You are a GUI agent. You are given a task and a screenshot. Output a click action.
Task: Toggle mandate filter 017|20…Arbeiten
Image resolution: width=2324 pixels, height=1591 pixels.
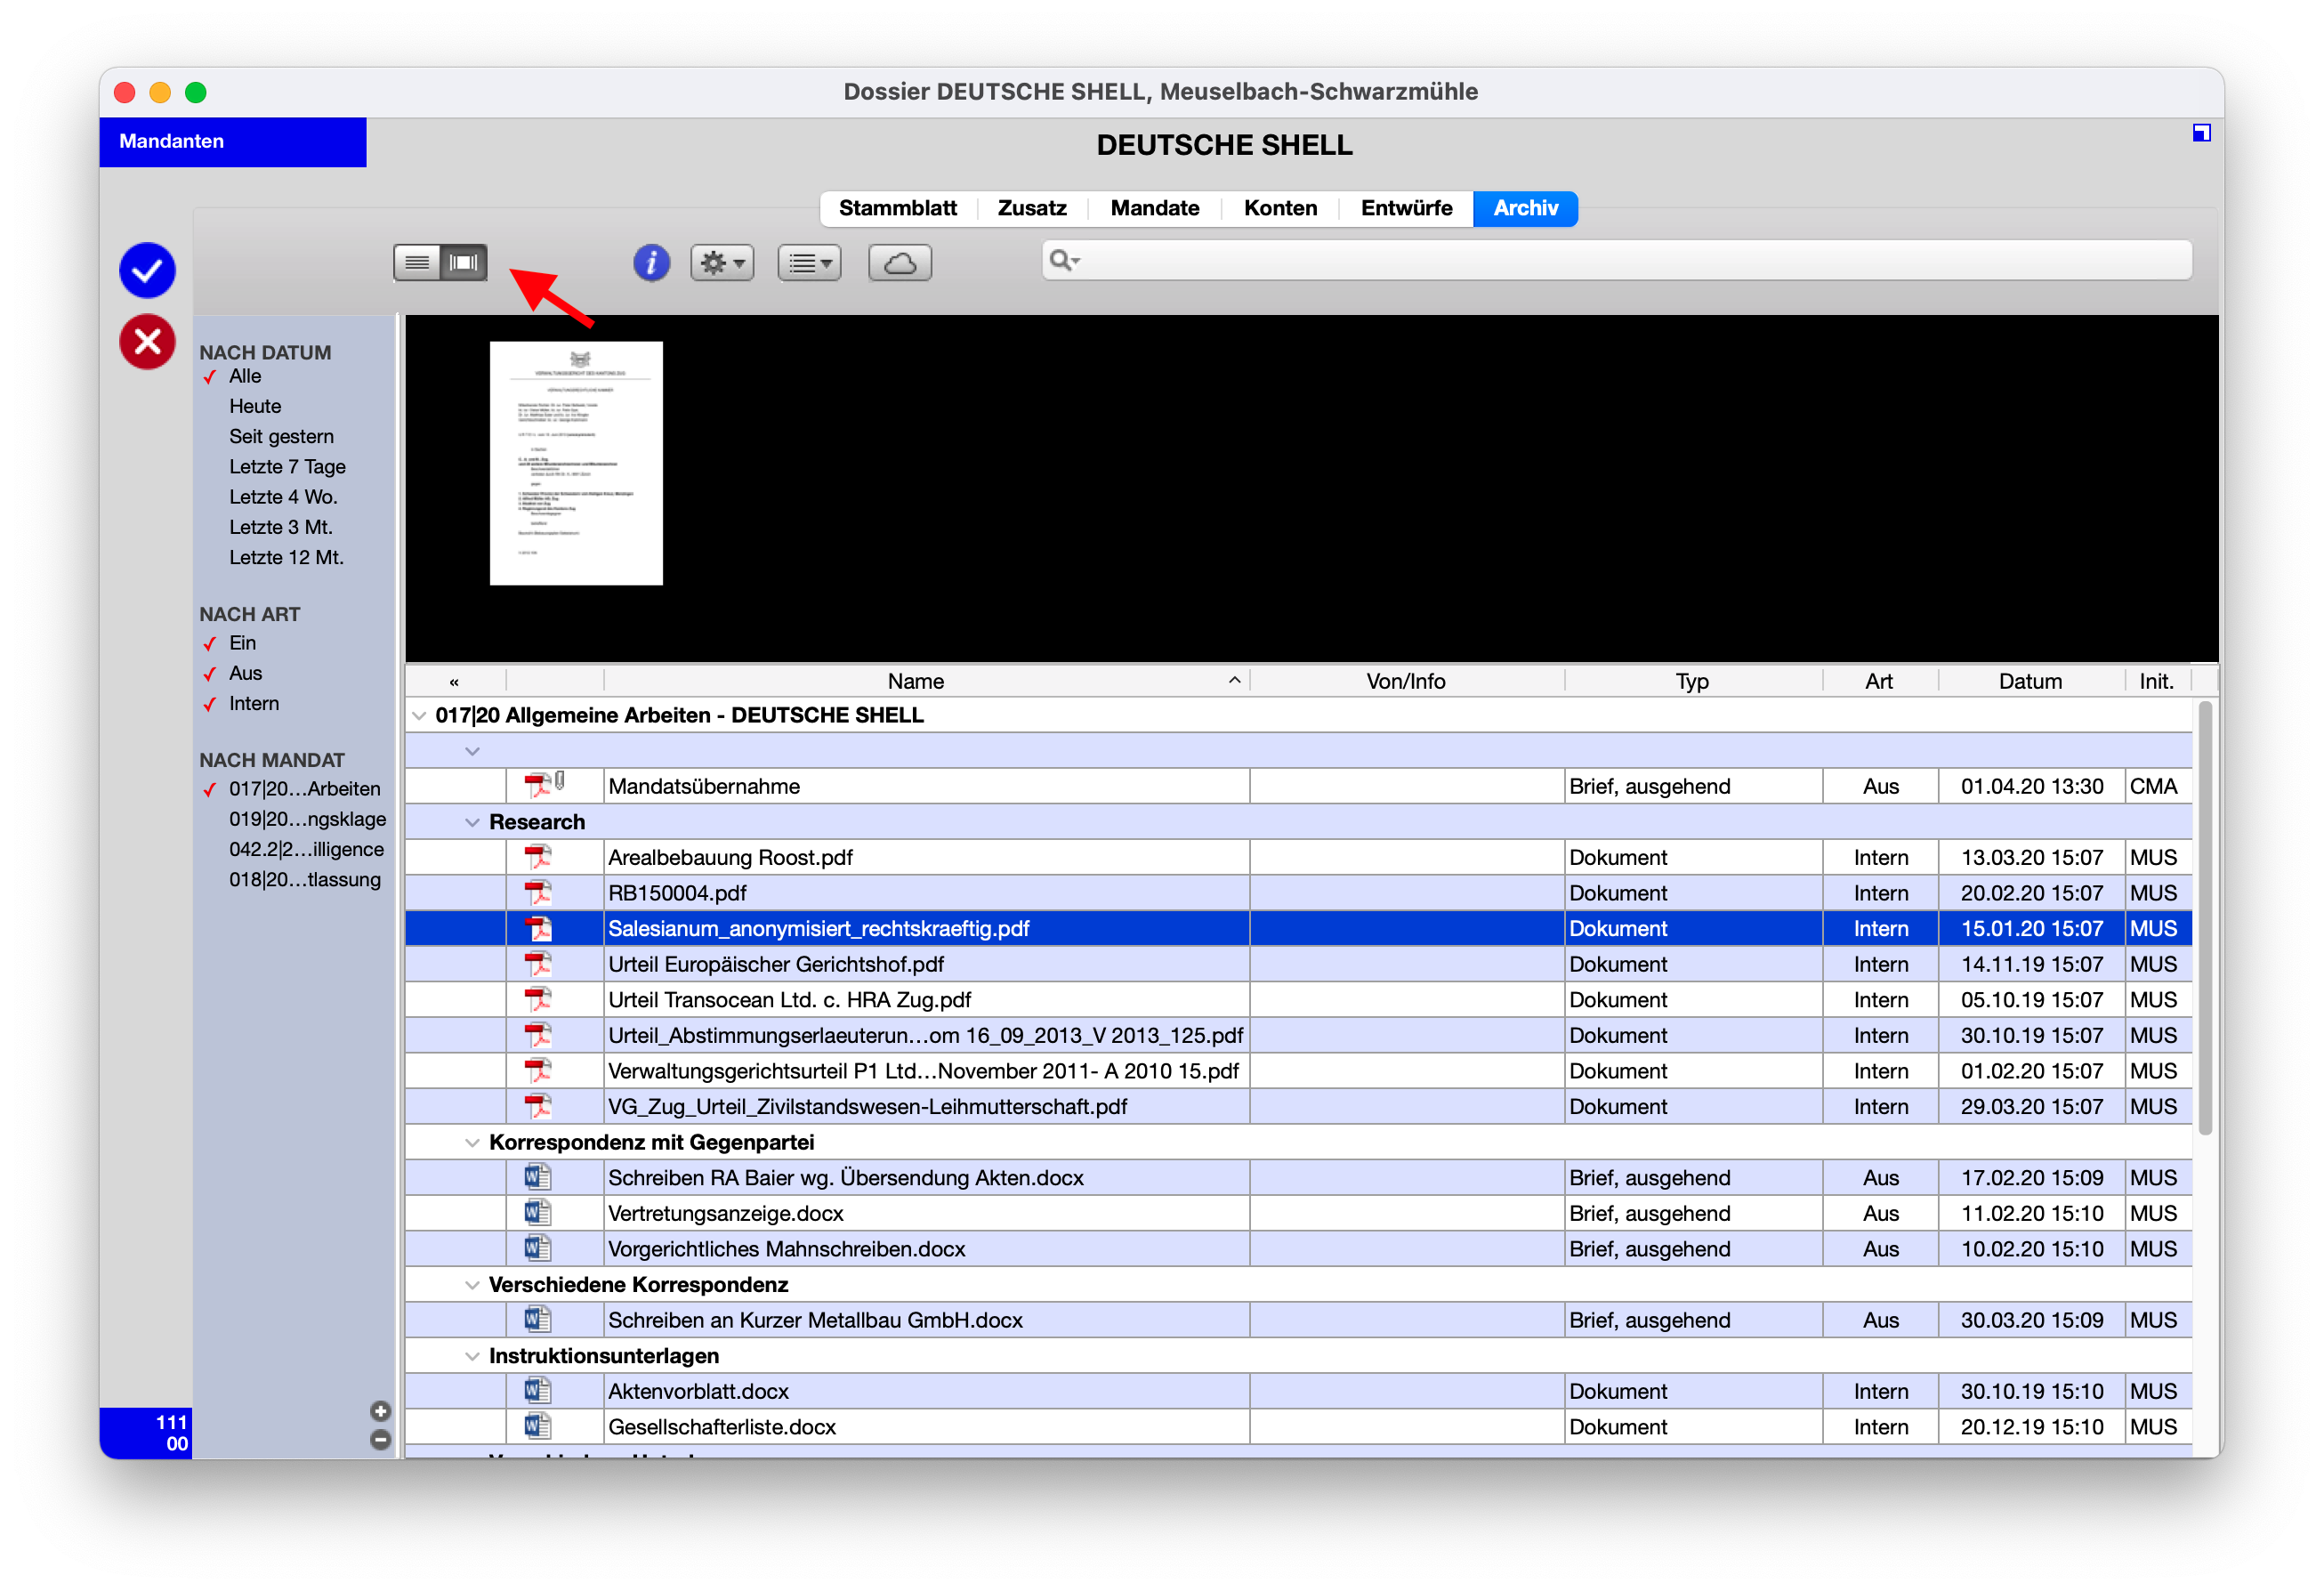(304, 789)
